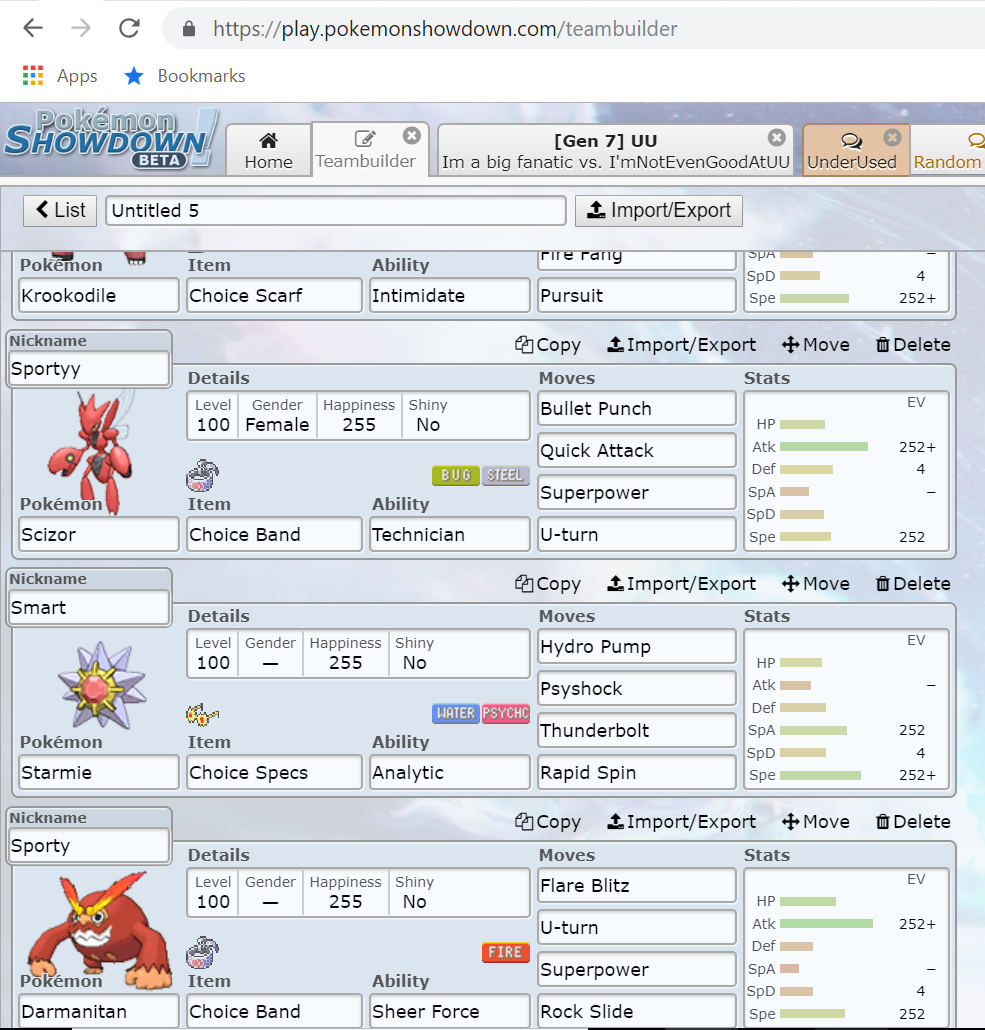Open the Random tab
Viewport: 985px width, 1030px height.
[x=948, y=151]
